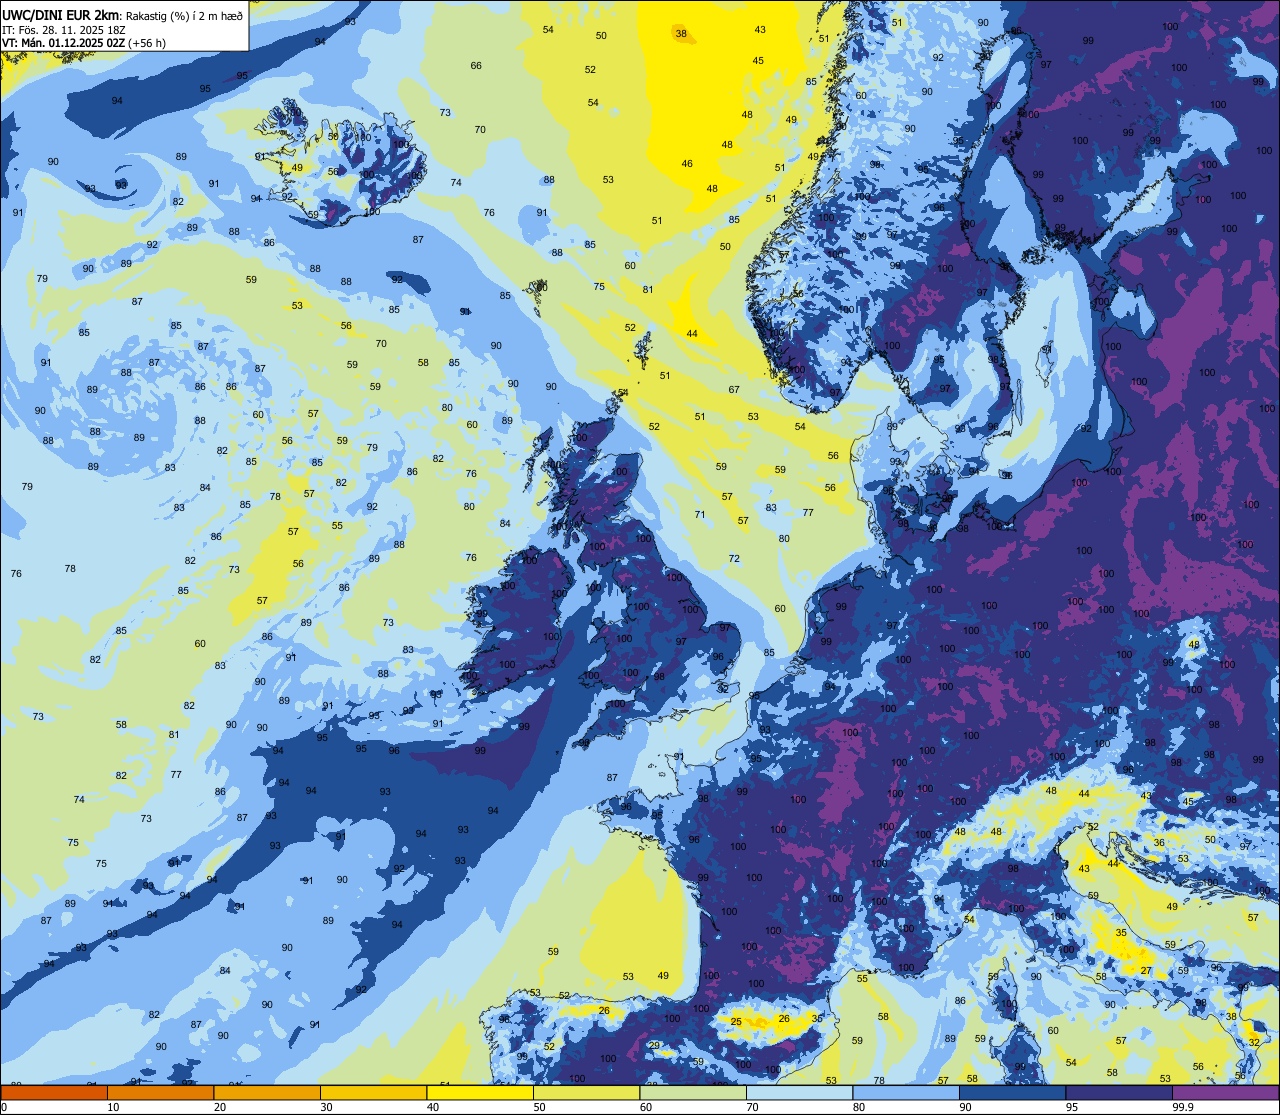
Task: Click the 'Rakastig (%) í 2 m hæð' label
Action: [x=184, y=16]
